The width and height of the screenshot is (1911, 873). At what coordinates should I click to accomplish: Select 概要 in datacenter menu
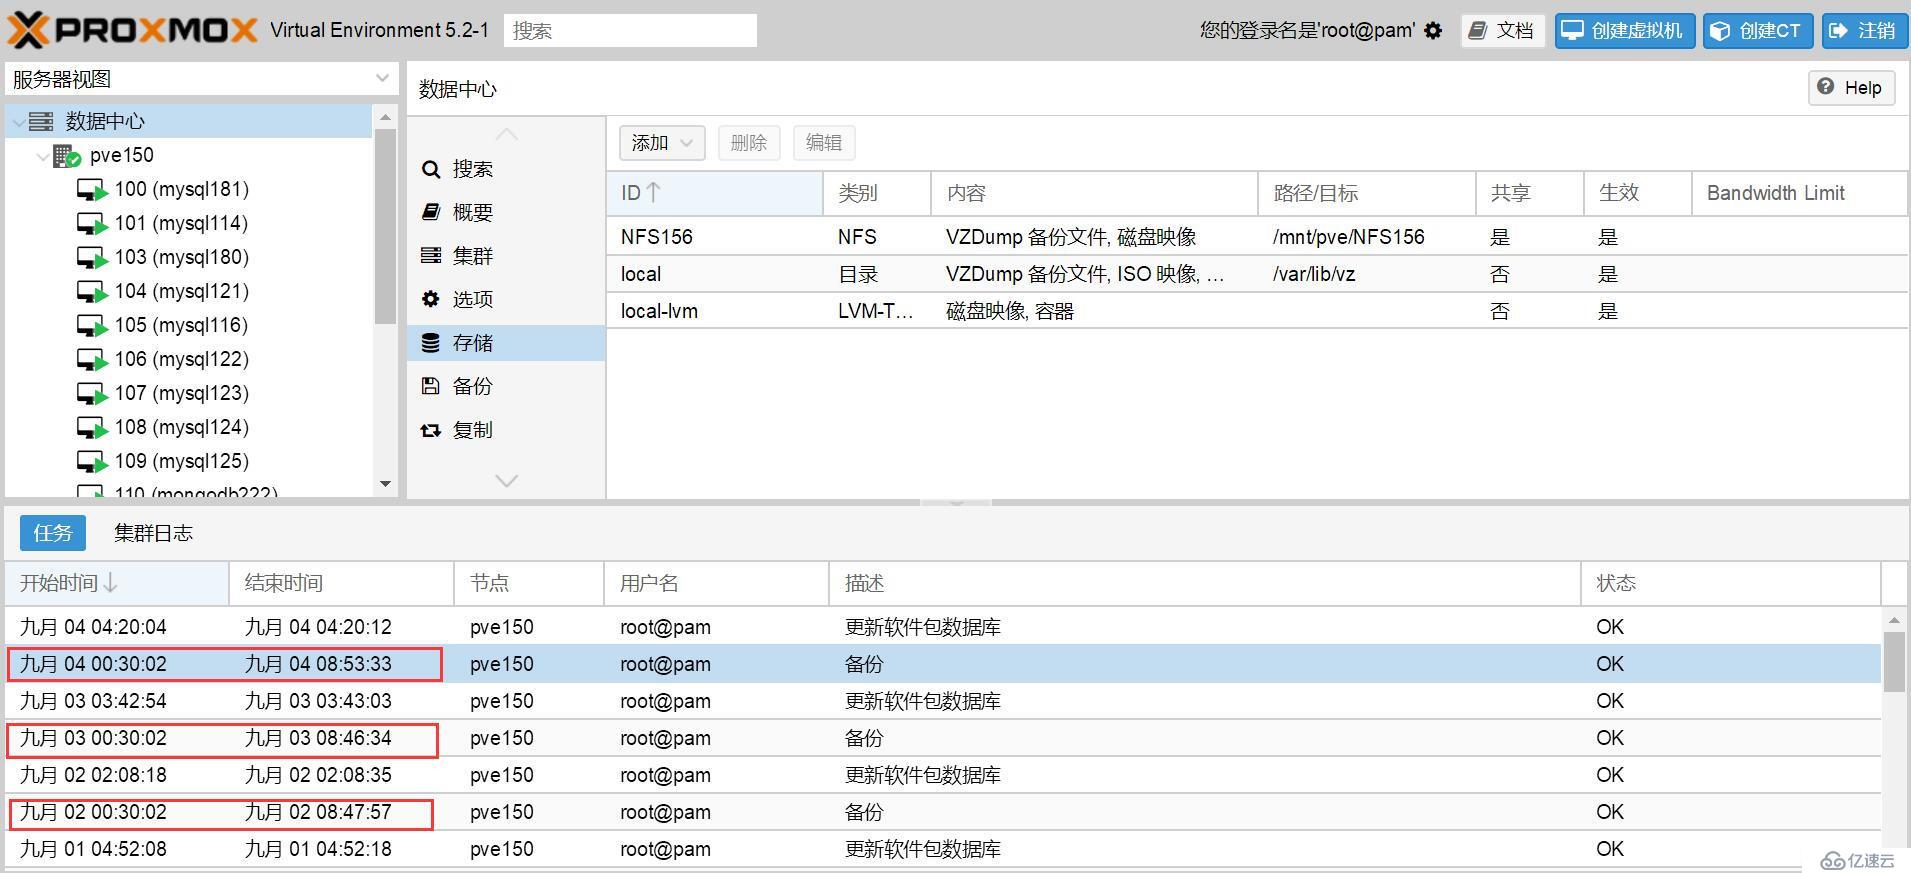(x=506, y=212)
